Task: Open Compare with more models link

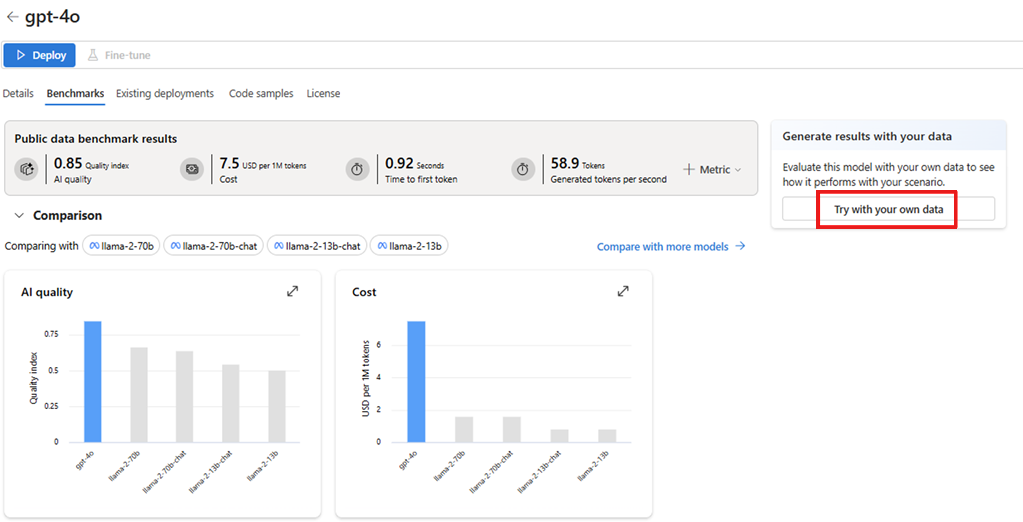Action: pos(671,246)
